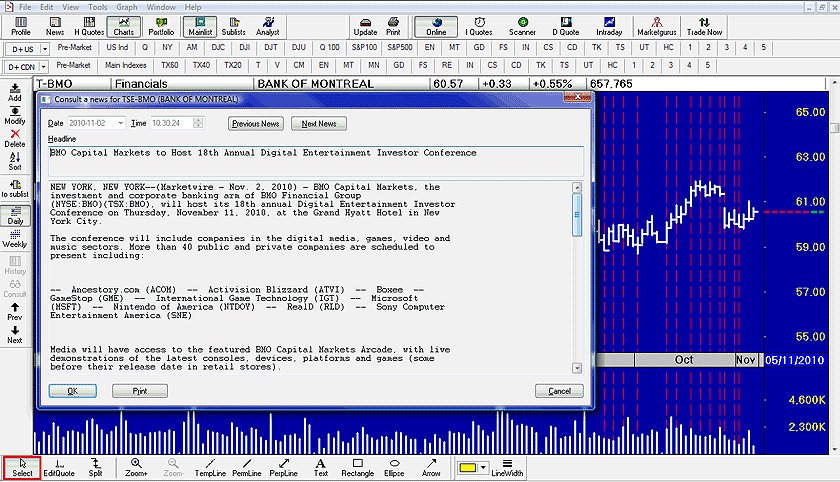This screenshot has width=840, height=482.
Task: Open the Tools menu
Action: tap(98, 7)
